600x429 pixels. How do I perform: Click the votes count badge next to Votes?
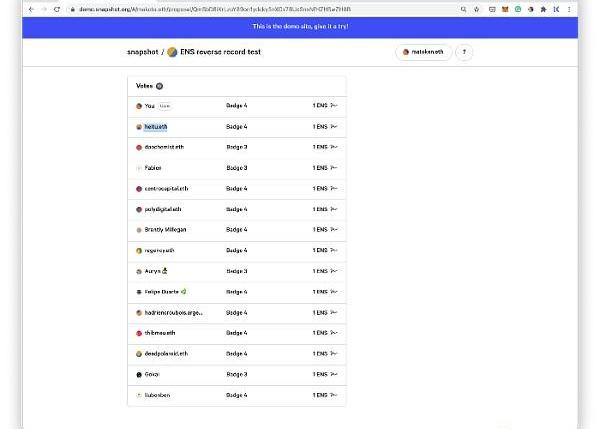click(x=159, y=86)
